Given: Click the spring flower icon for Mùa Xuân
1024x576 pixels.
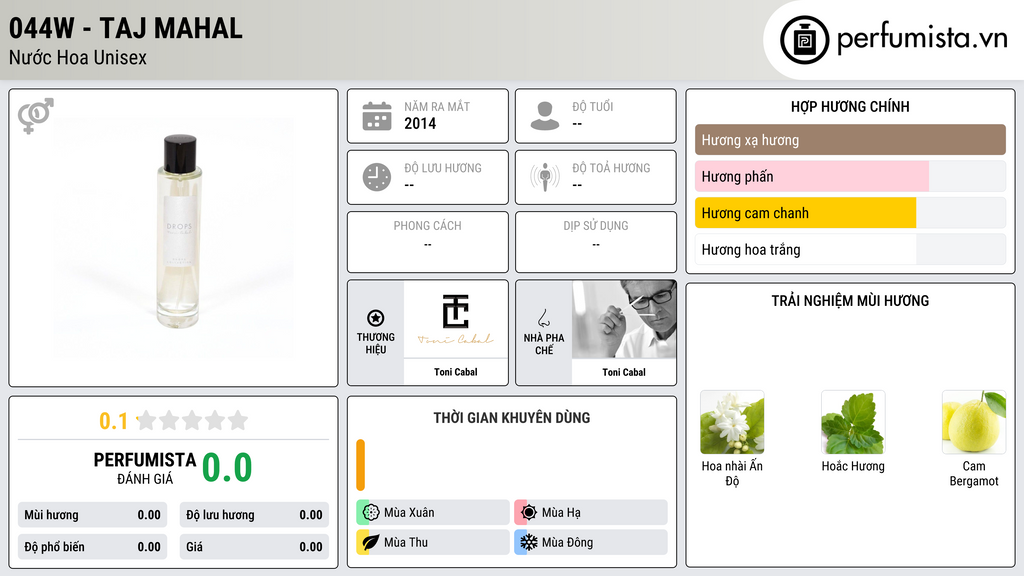Looking at the screenshot, I should 370,513.
